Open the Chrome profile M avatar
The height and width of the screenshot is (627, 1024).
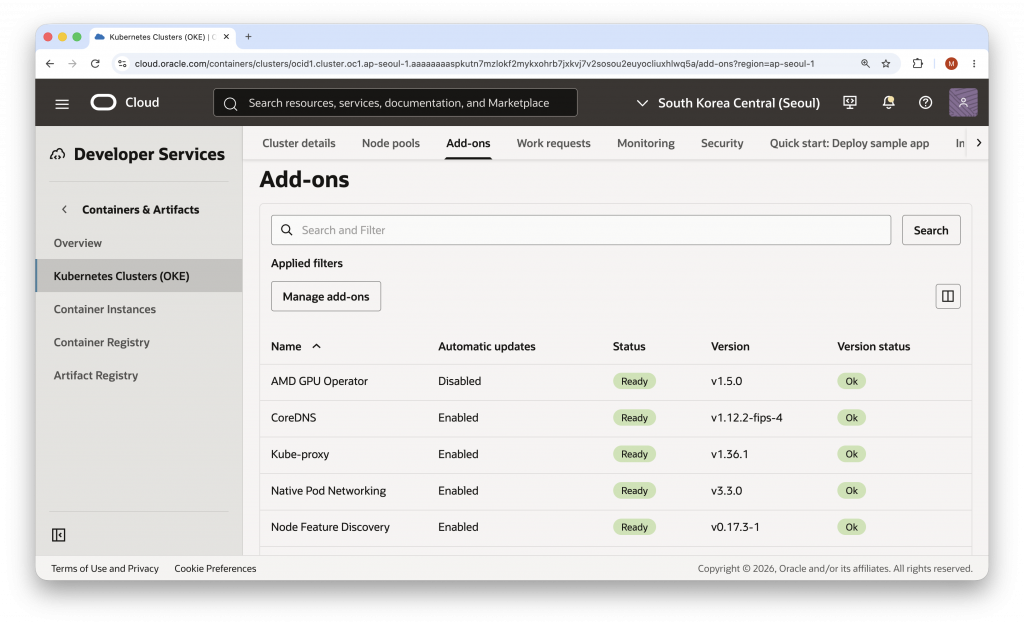(x=951, y=63)
